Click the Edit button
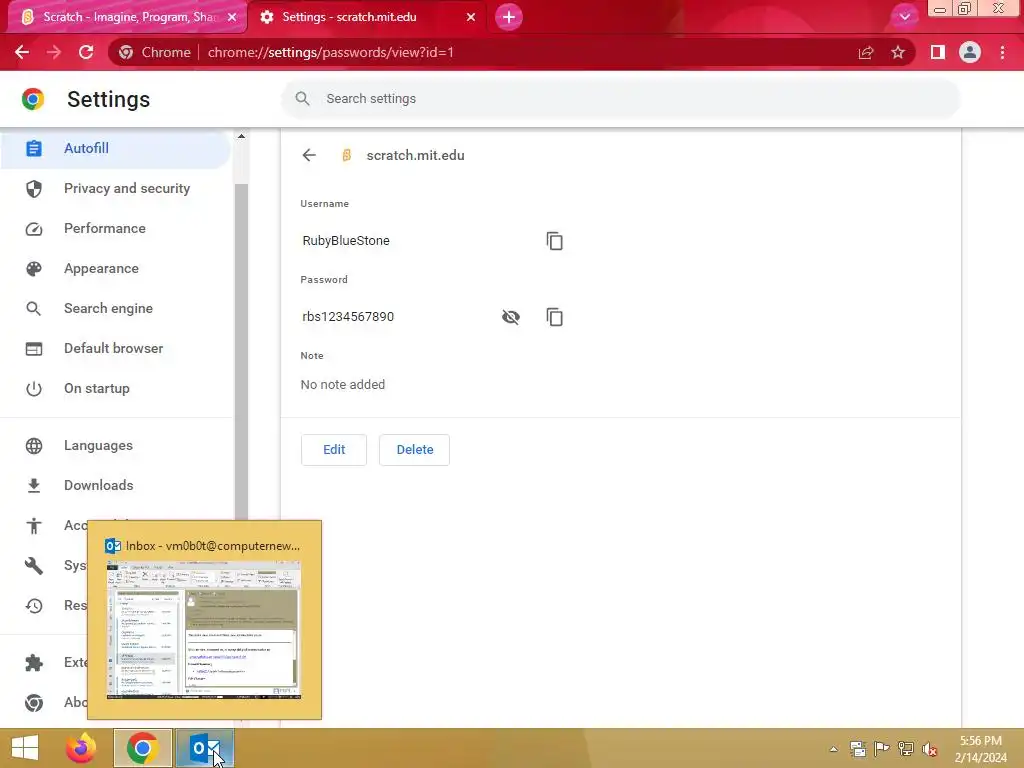 pyautogui.click(x=334, y=450)
